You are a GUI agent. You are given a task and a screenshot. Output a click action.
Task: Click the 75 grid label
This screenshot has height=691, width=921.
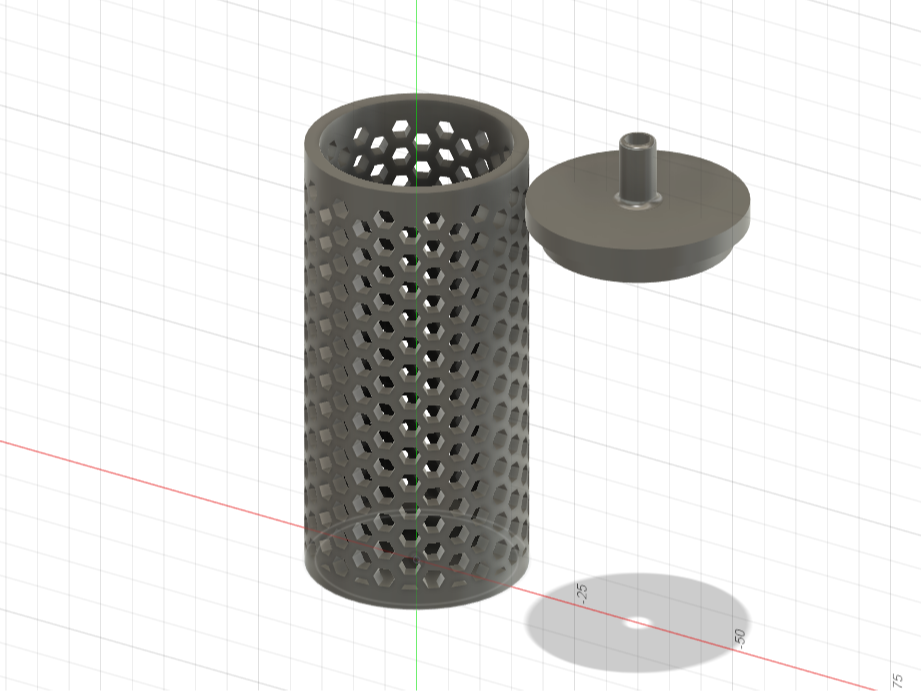(x=897, y=680)
